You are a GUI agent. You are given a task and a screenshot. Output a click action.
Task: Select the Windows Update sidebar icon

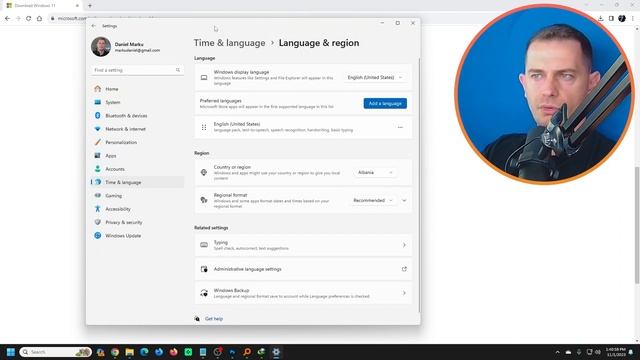tap(98, 236)
